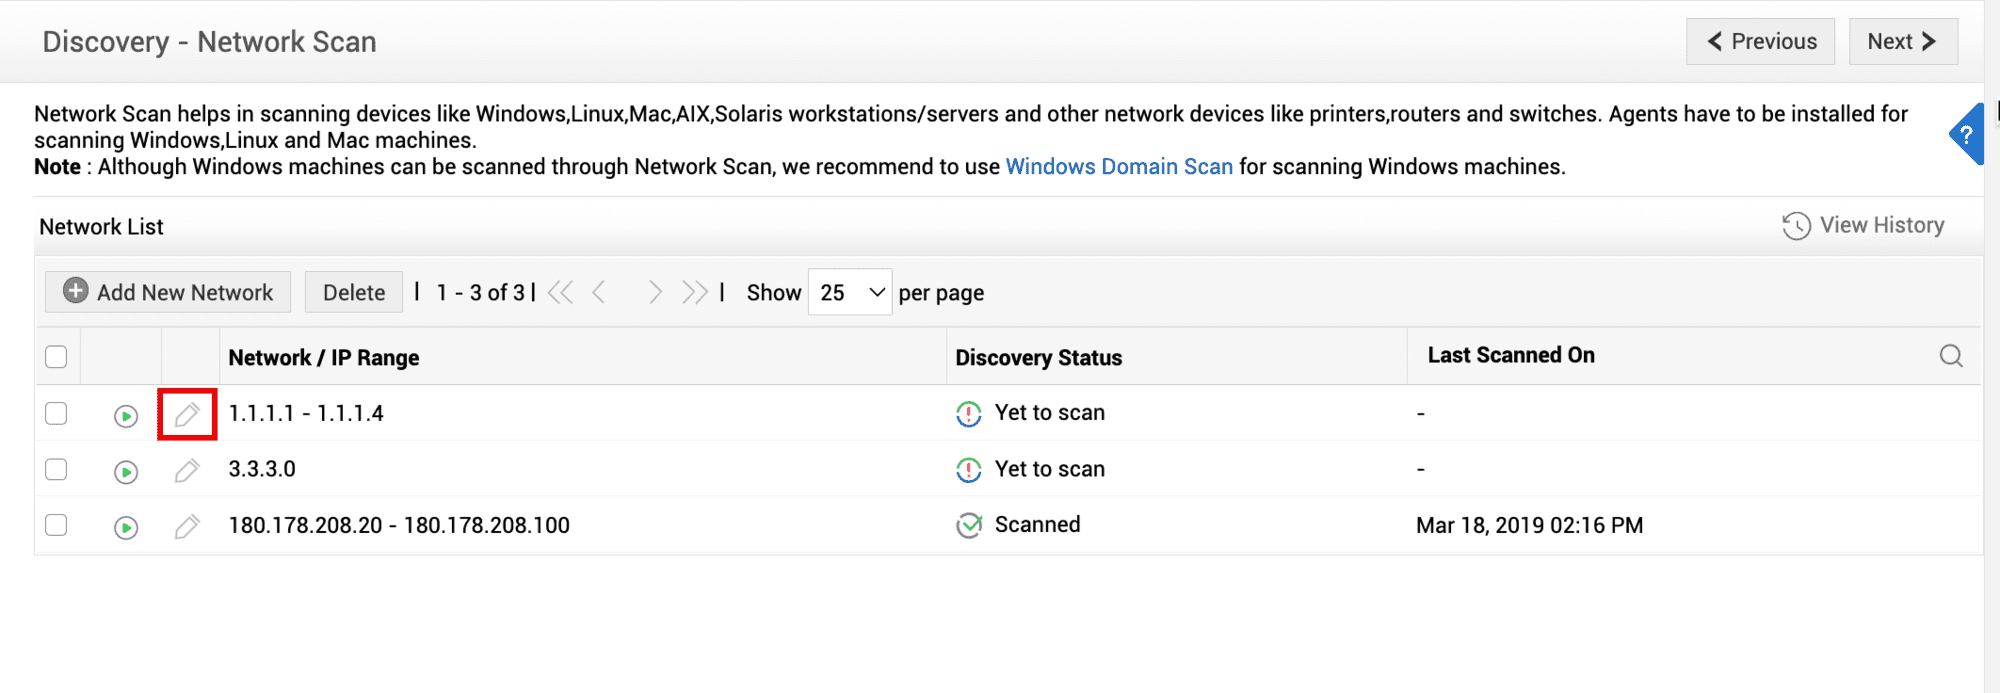The height and width of the screenshot is (693, 2000).
Task: Check the 180.178.208.20 range row checkbox
Action: (56, 526)
